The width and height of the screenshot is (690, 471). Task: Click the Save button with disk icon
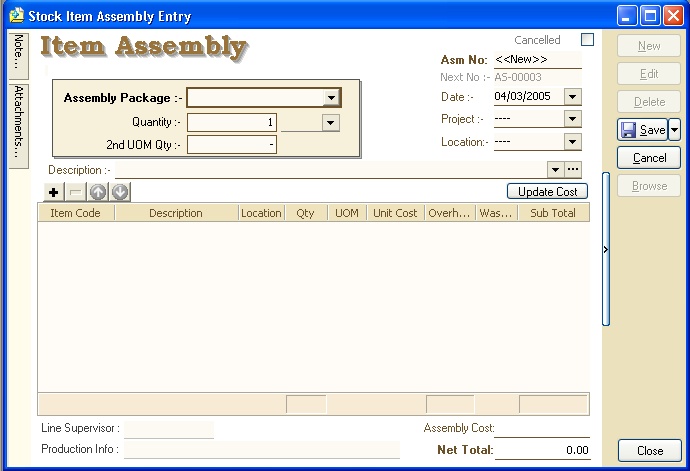tap(642, 130)
